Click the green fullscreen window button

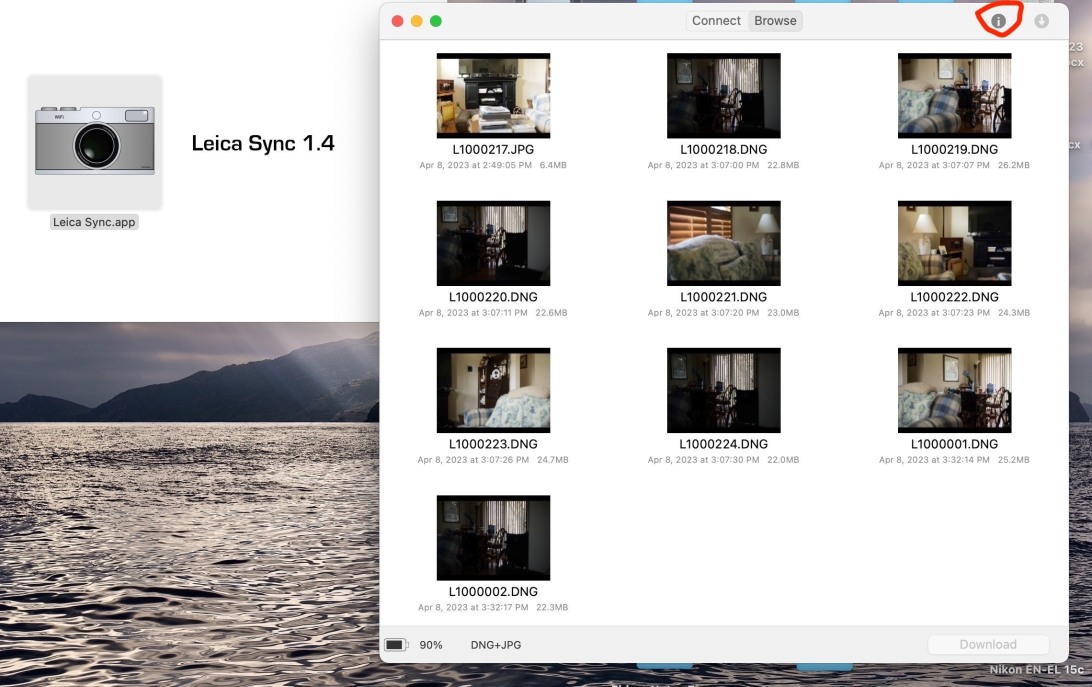(x=435, y=21)
